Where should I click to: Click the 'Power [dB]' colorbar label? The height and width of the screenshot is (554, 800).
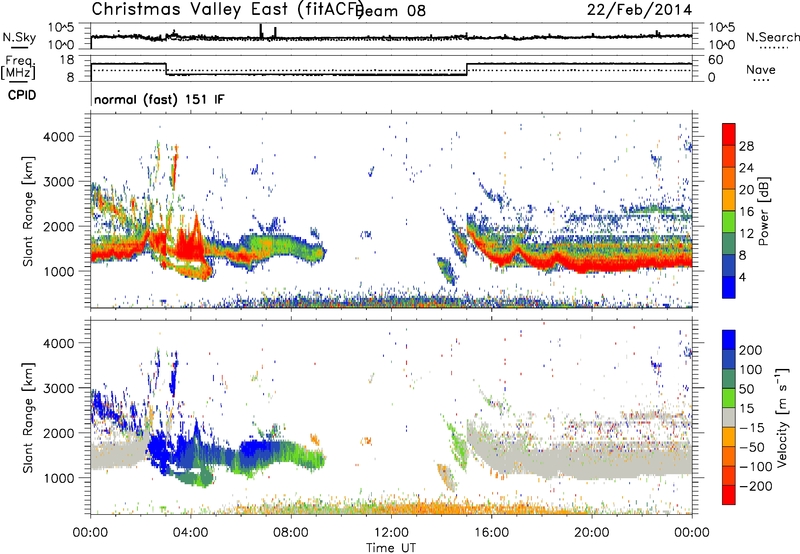[x=763, y=211]
